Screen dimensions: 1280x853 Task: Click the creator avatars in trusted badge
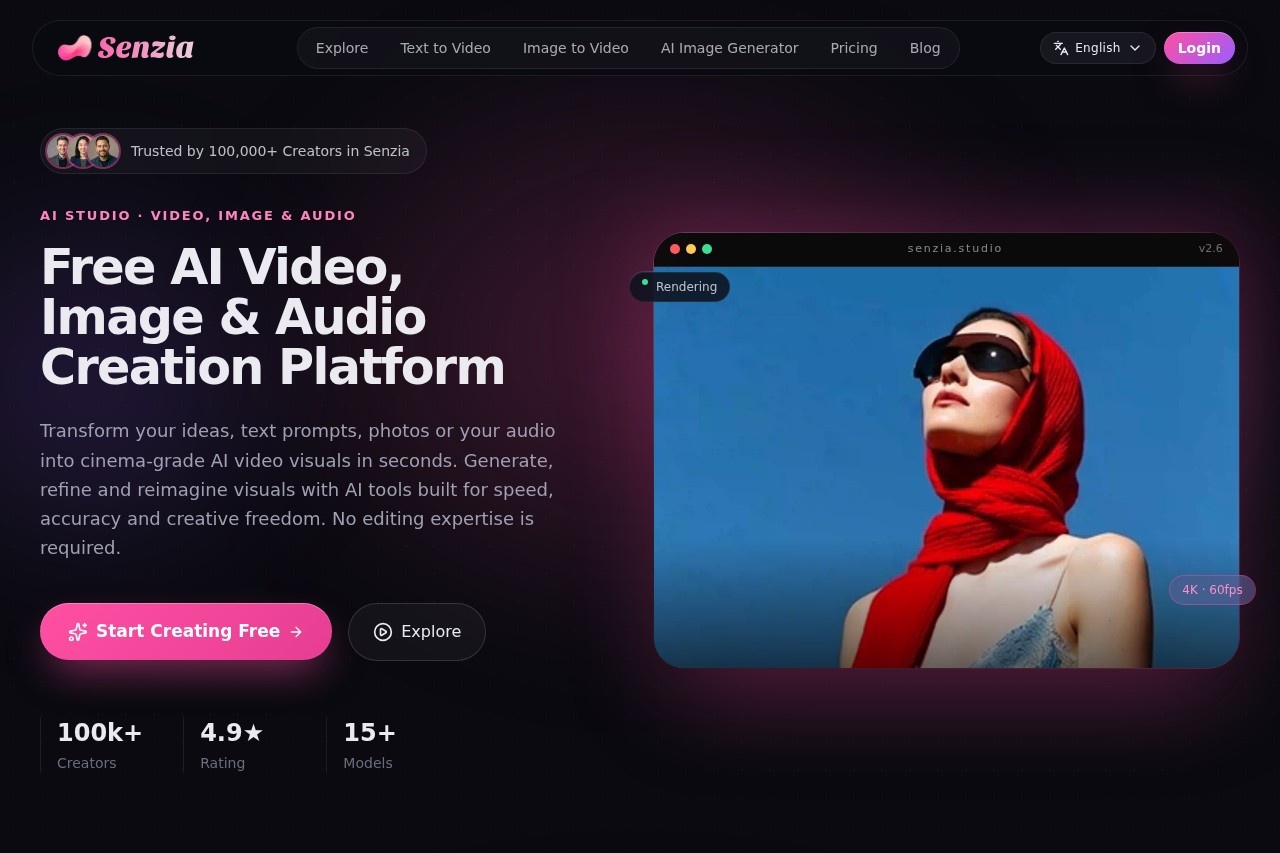(83, 151)
